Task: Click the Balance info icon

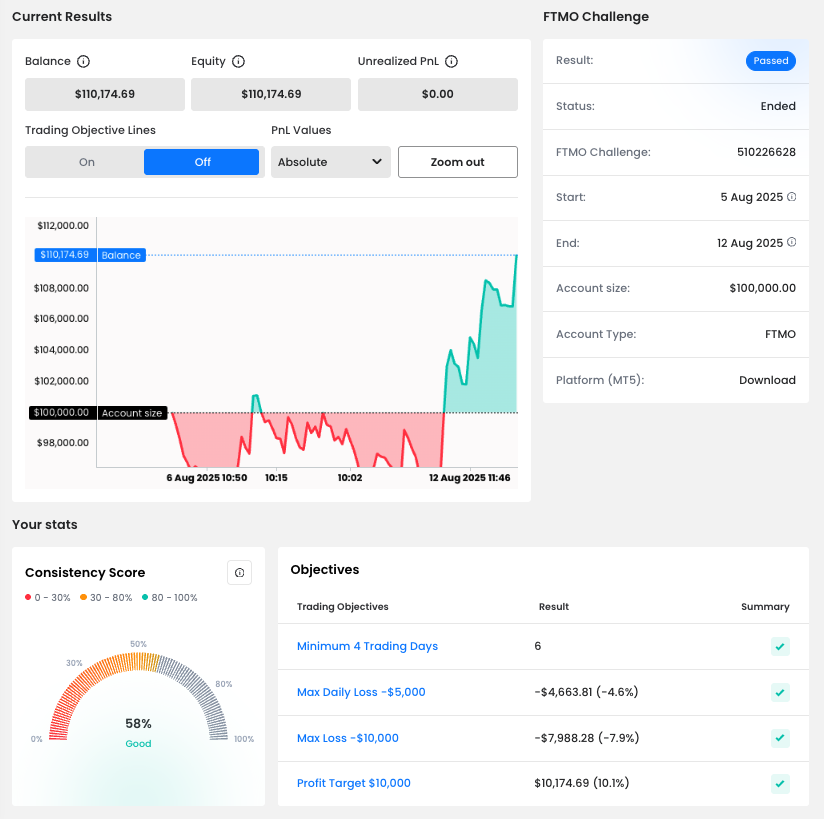Action: pos(84,62)
